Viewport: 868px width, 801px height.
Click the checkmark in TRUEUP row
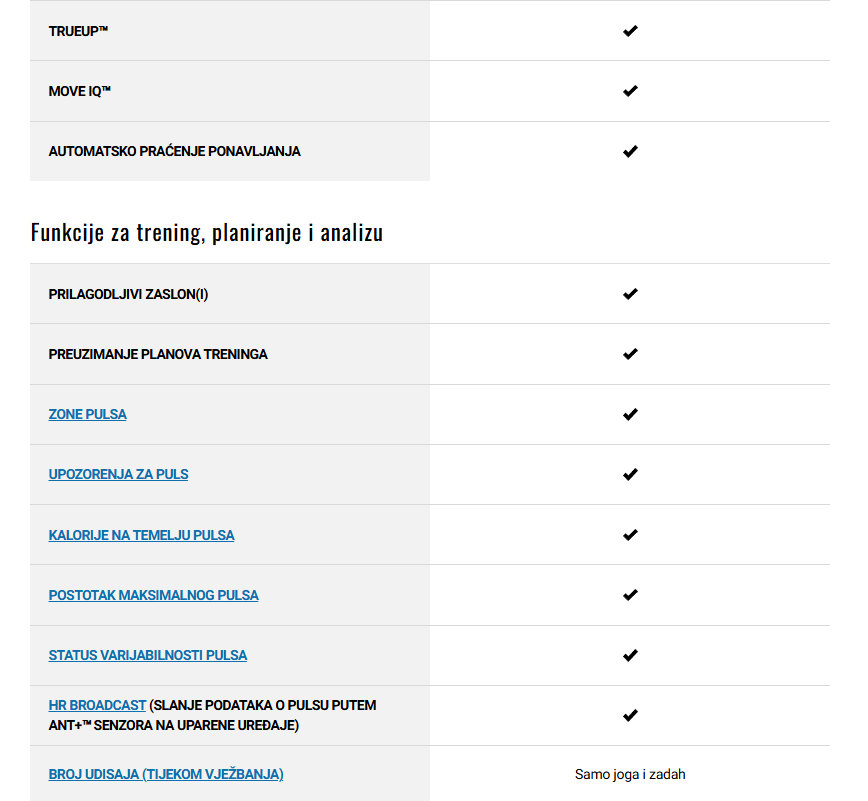(630, 31)
